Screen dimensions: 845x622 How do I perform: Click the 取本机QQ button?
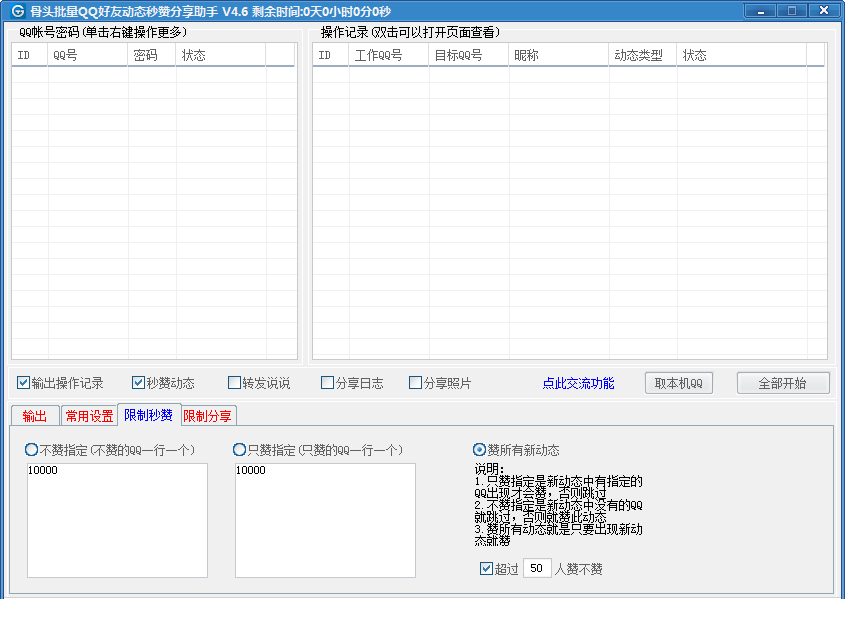pyautogui.click(x=678, y=383)
